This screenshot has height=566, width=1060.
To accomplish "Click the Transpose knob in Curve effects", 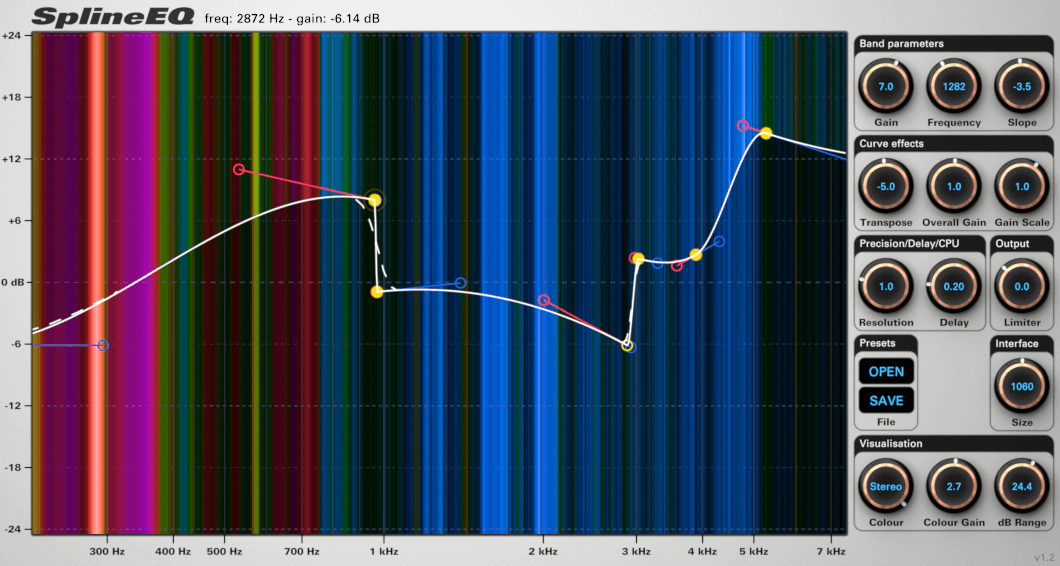I will (x=885, y=187).
